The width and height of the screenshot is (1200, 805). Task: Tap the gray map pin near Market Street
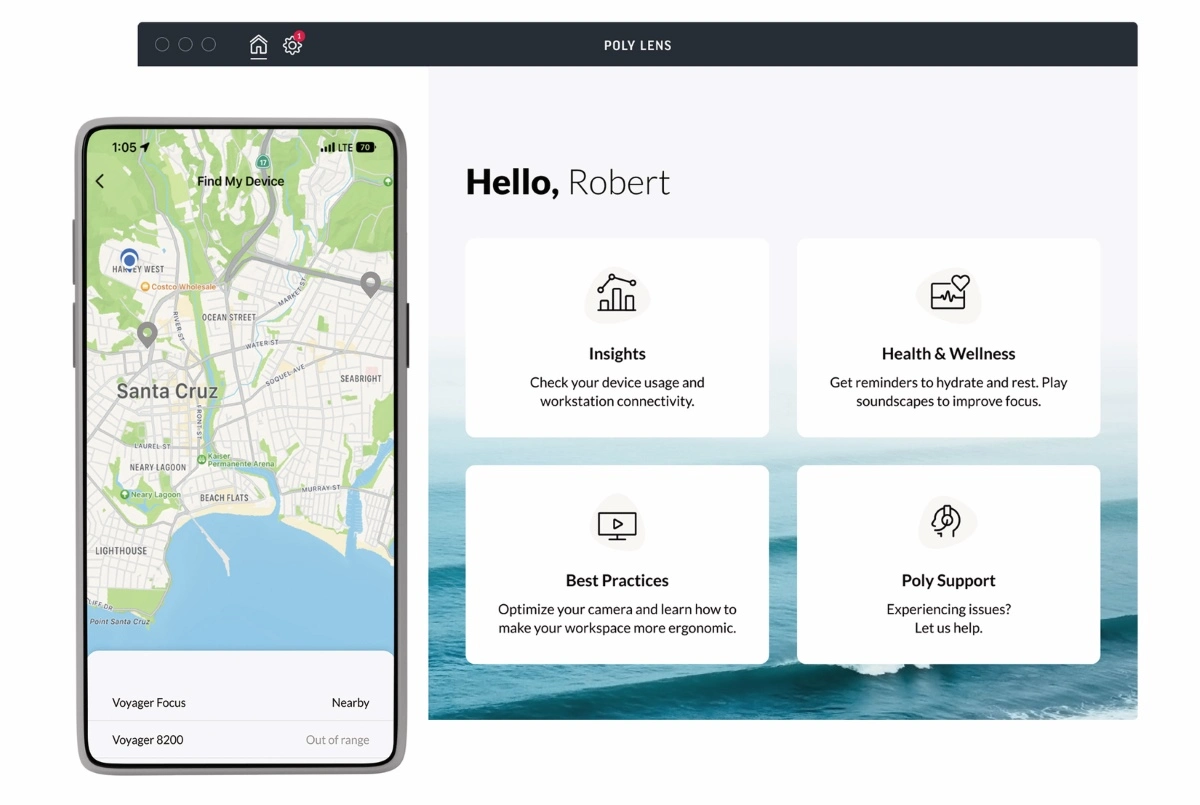pos(370,284)
